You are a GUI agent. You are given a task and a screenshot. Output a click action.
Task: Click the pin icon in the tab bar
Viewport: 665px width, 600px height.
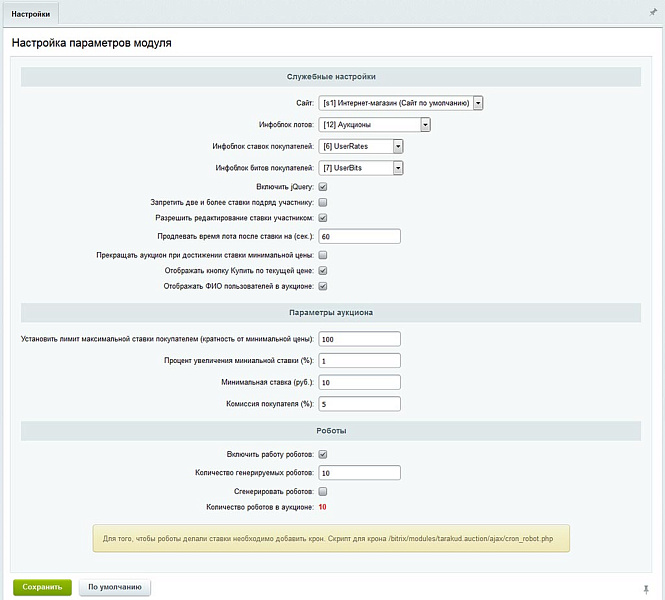653,12
